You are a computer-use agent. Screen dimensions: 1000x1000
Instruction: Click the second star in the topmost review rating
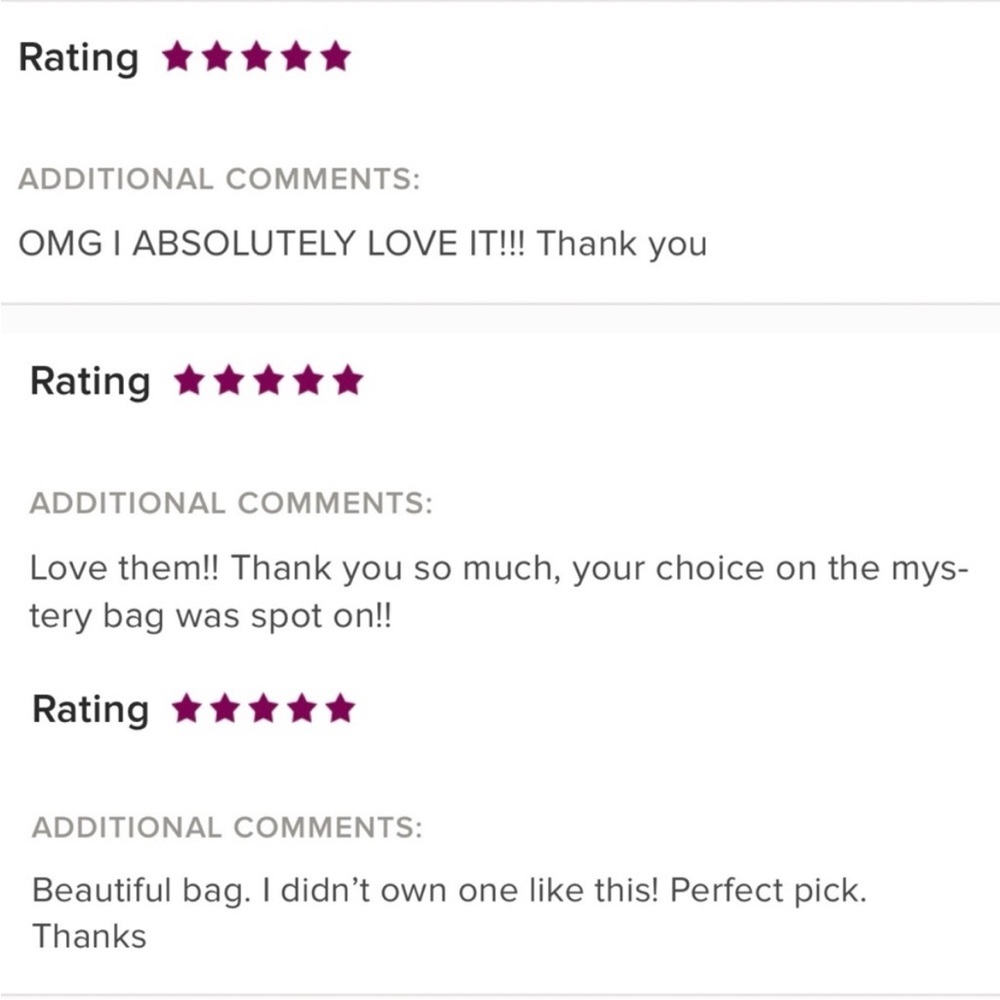[217, 57]
